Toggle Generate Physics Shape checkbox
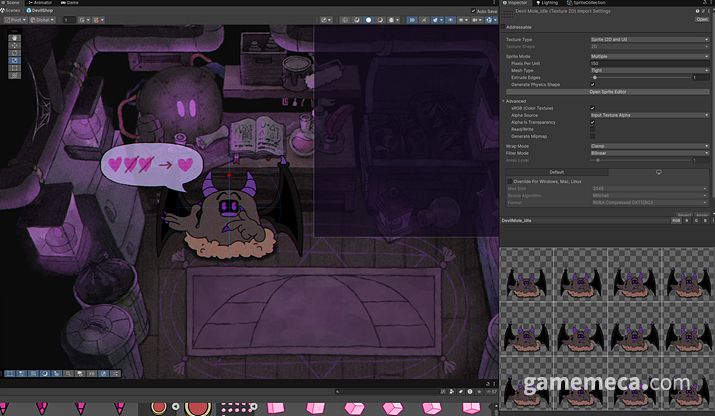 tap(592, 85)
